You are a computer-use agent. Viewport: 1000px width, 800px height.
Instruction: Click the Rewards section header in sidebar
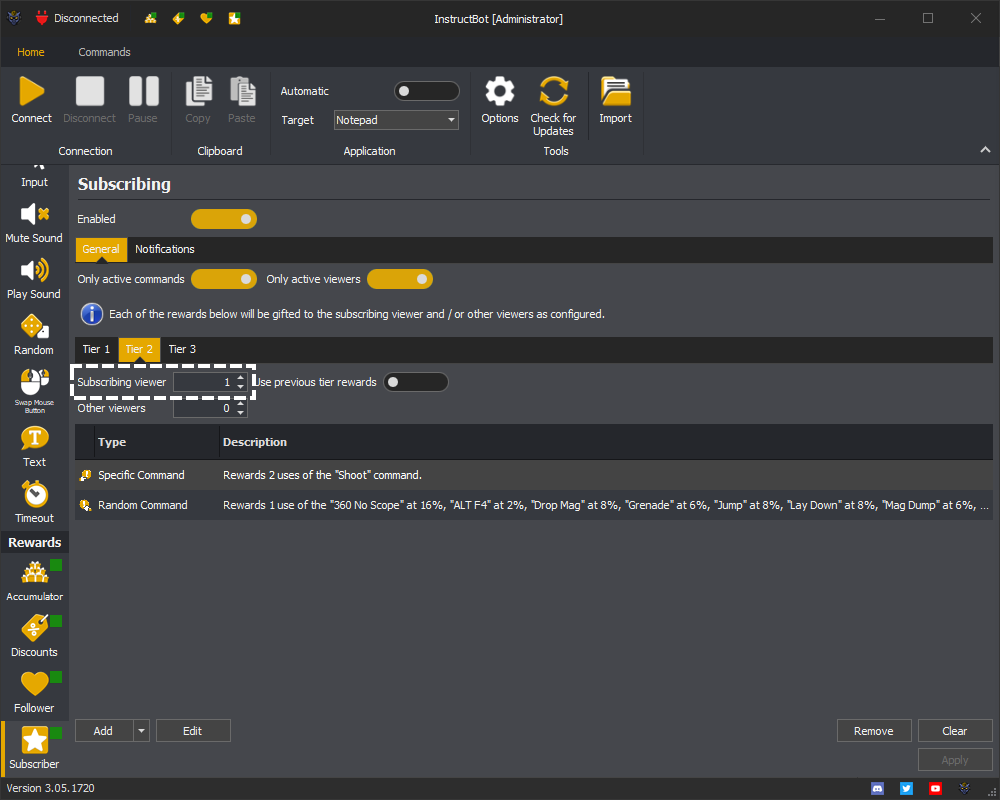[x=34, y=542]
